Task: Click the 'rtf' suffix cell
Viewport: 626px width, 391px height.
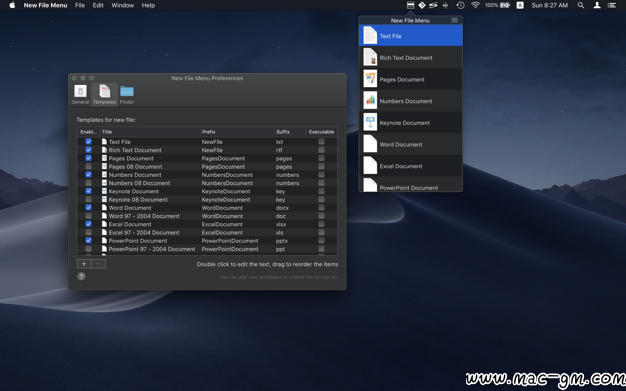Action: click(x=279, y=150)
